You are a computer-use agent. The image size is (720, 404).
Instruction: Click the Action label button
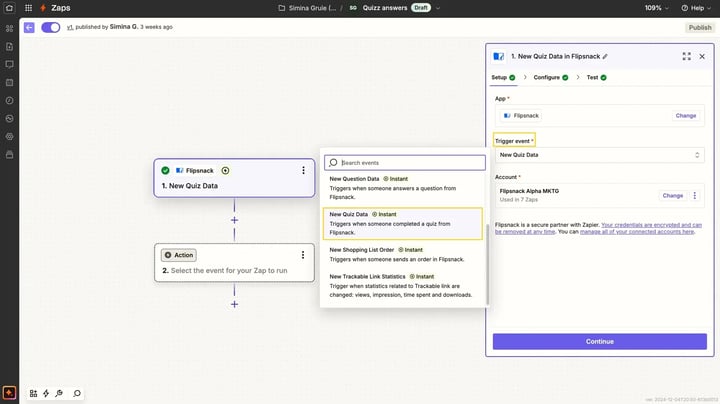(179, 255)
